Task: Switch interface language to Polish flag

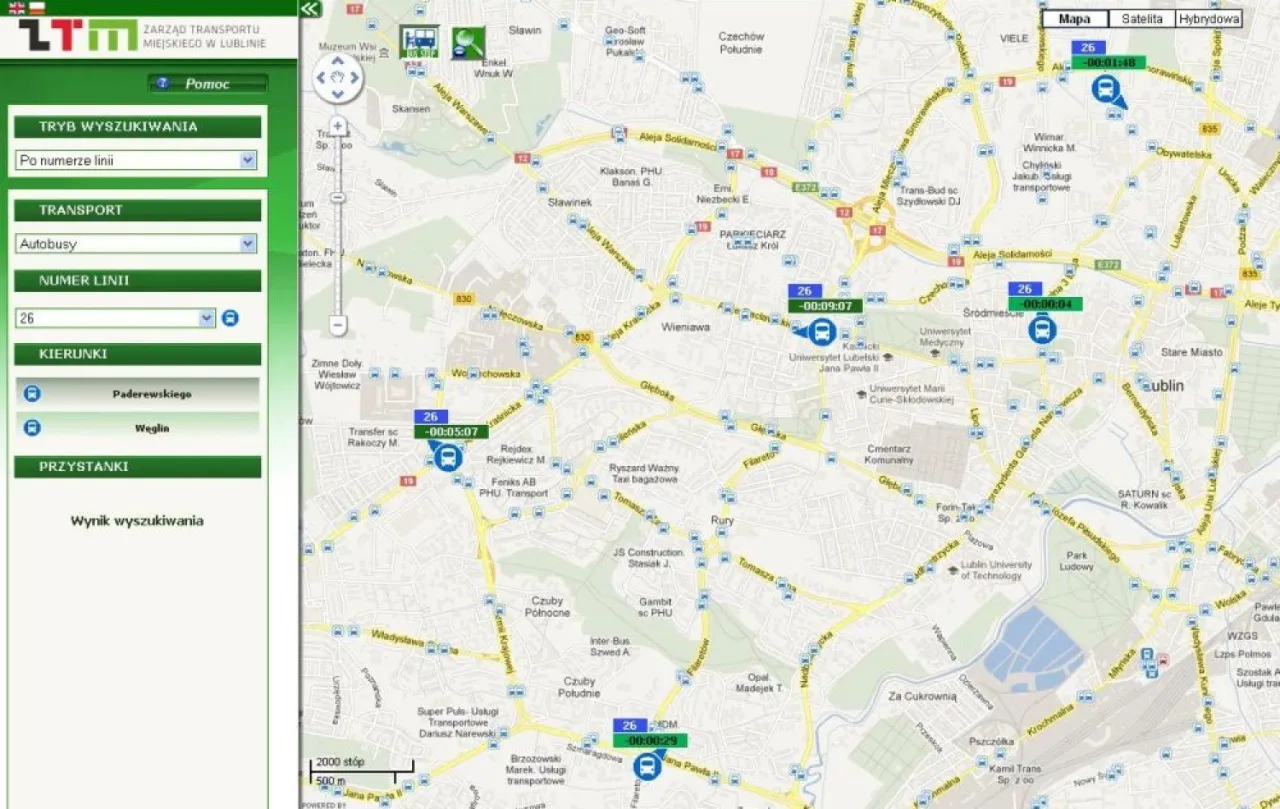Action: tap(37, 7)
